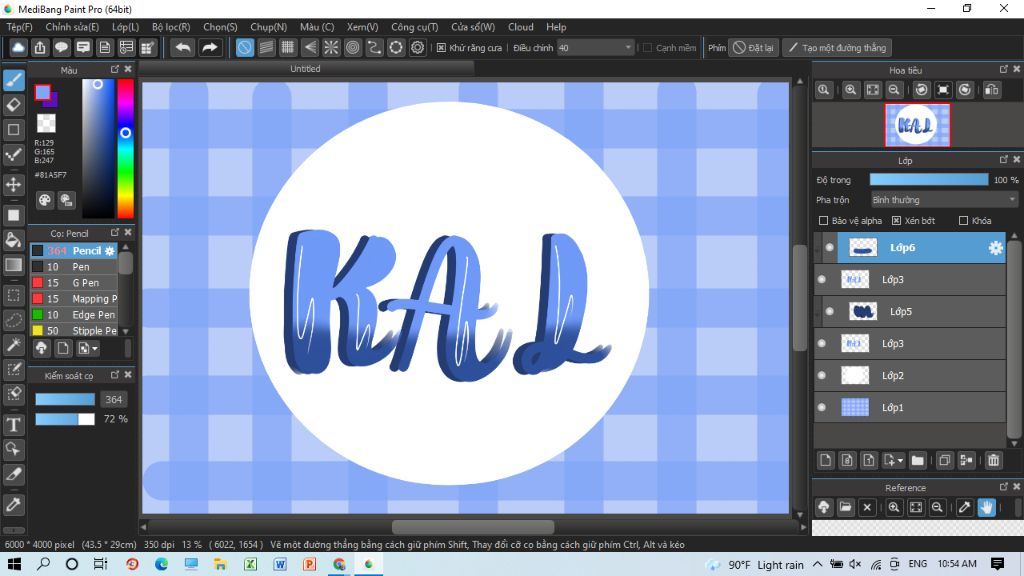
Task: Enable Khóa layer lock checkbox
Action: pos(963,221)
